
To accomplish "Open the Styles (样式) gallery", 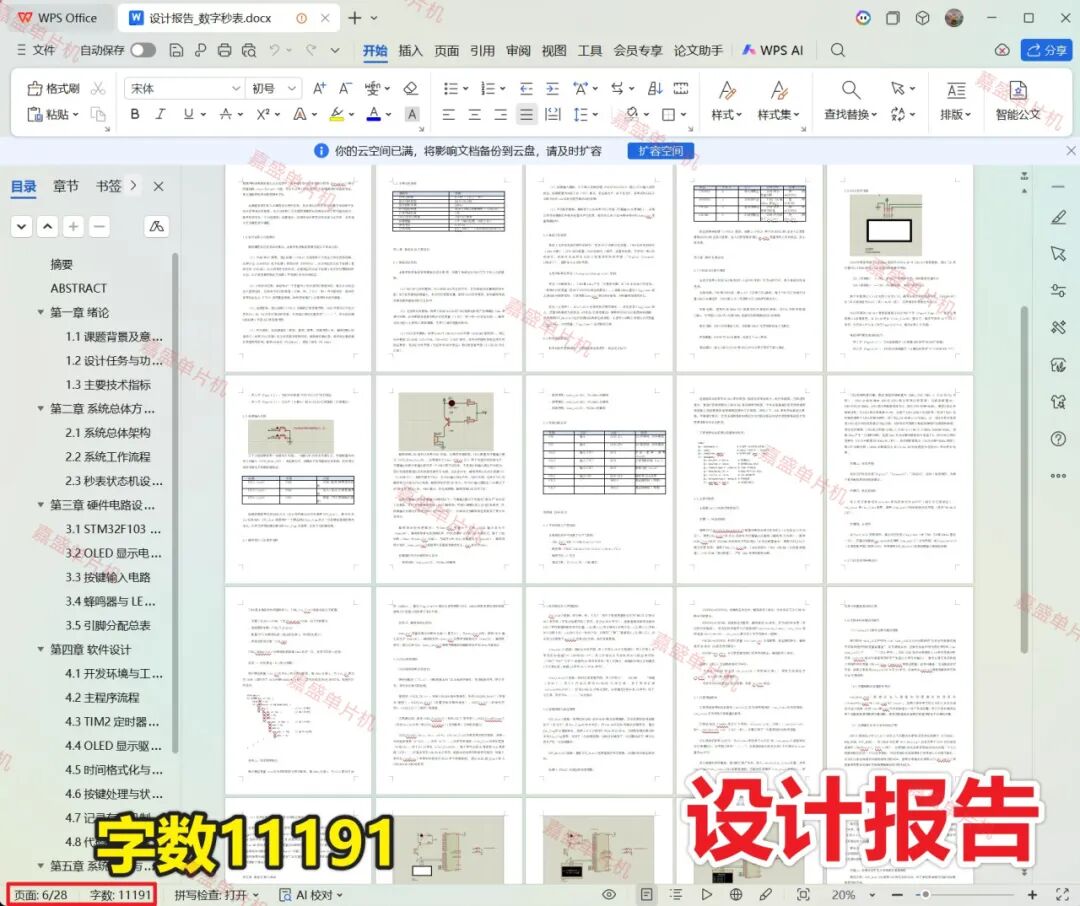I will click(727, 101).
